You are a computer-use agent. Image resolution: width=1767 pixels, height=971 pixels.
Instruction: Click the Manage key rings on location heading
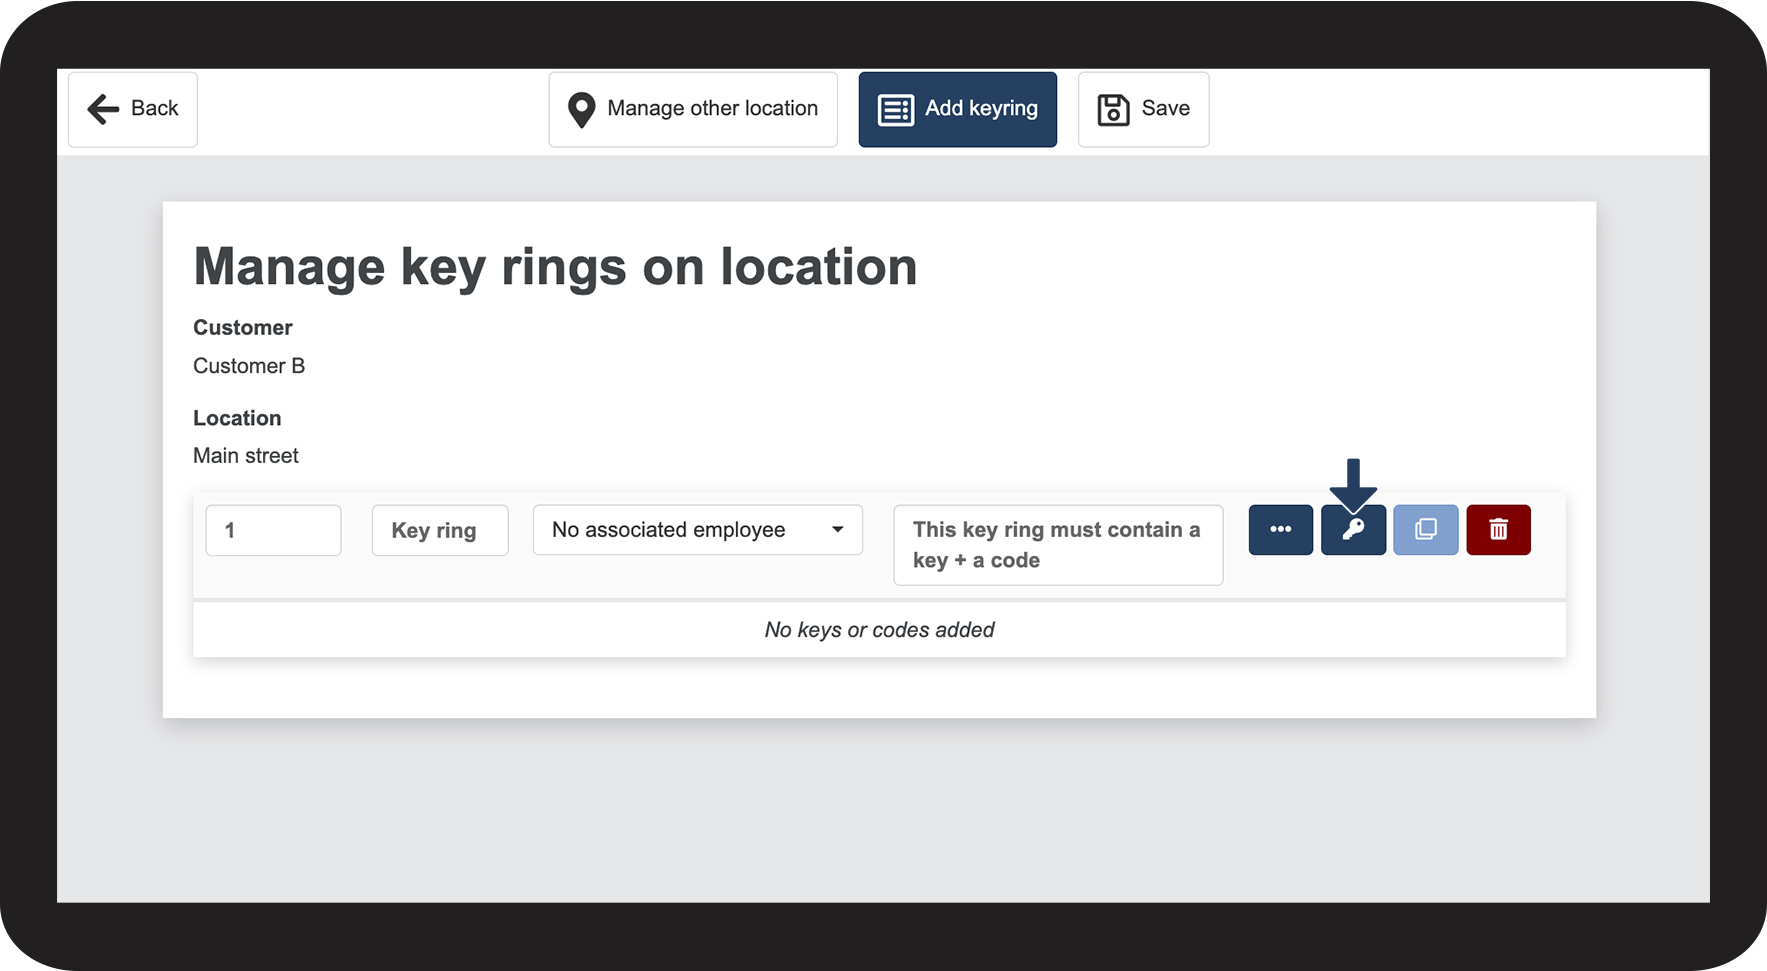[555, 267]
